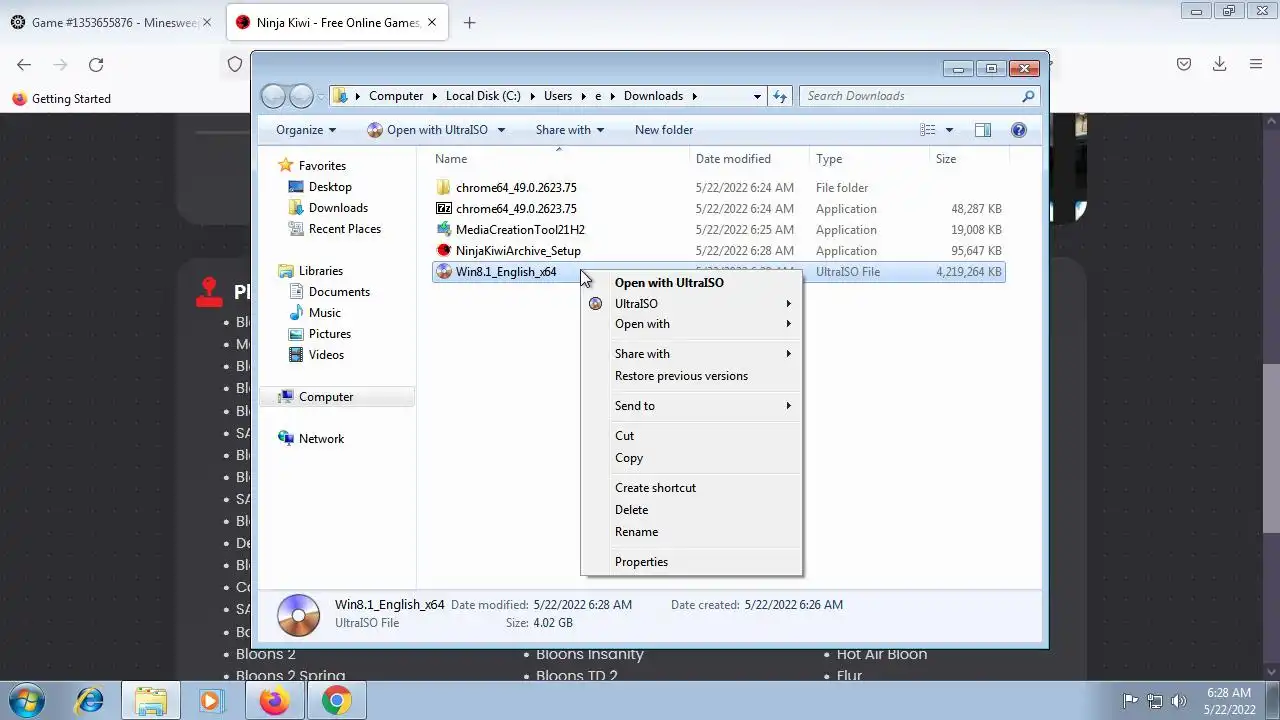Select Music library

[x=324, y=313]
